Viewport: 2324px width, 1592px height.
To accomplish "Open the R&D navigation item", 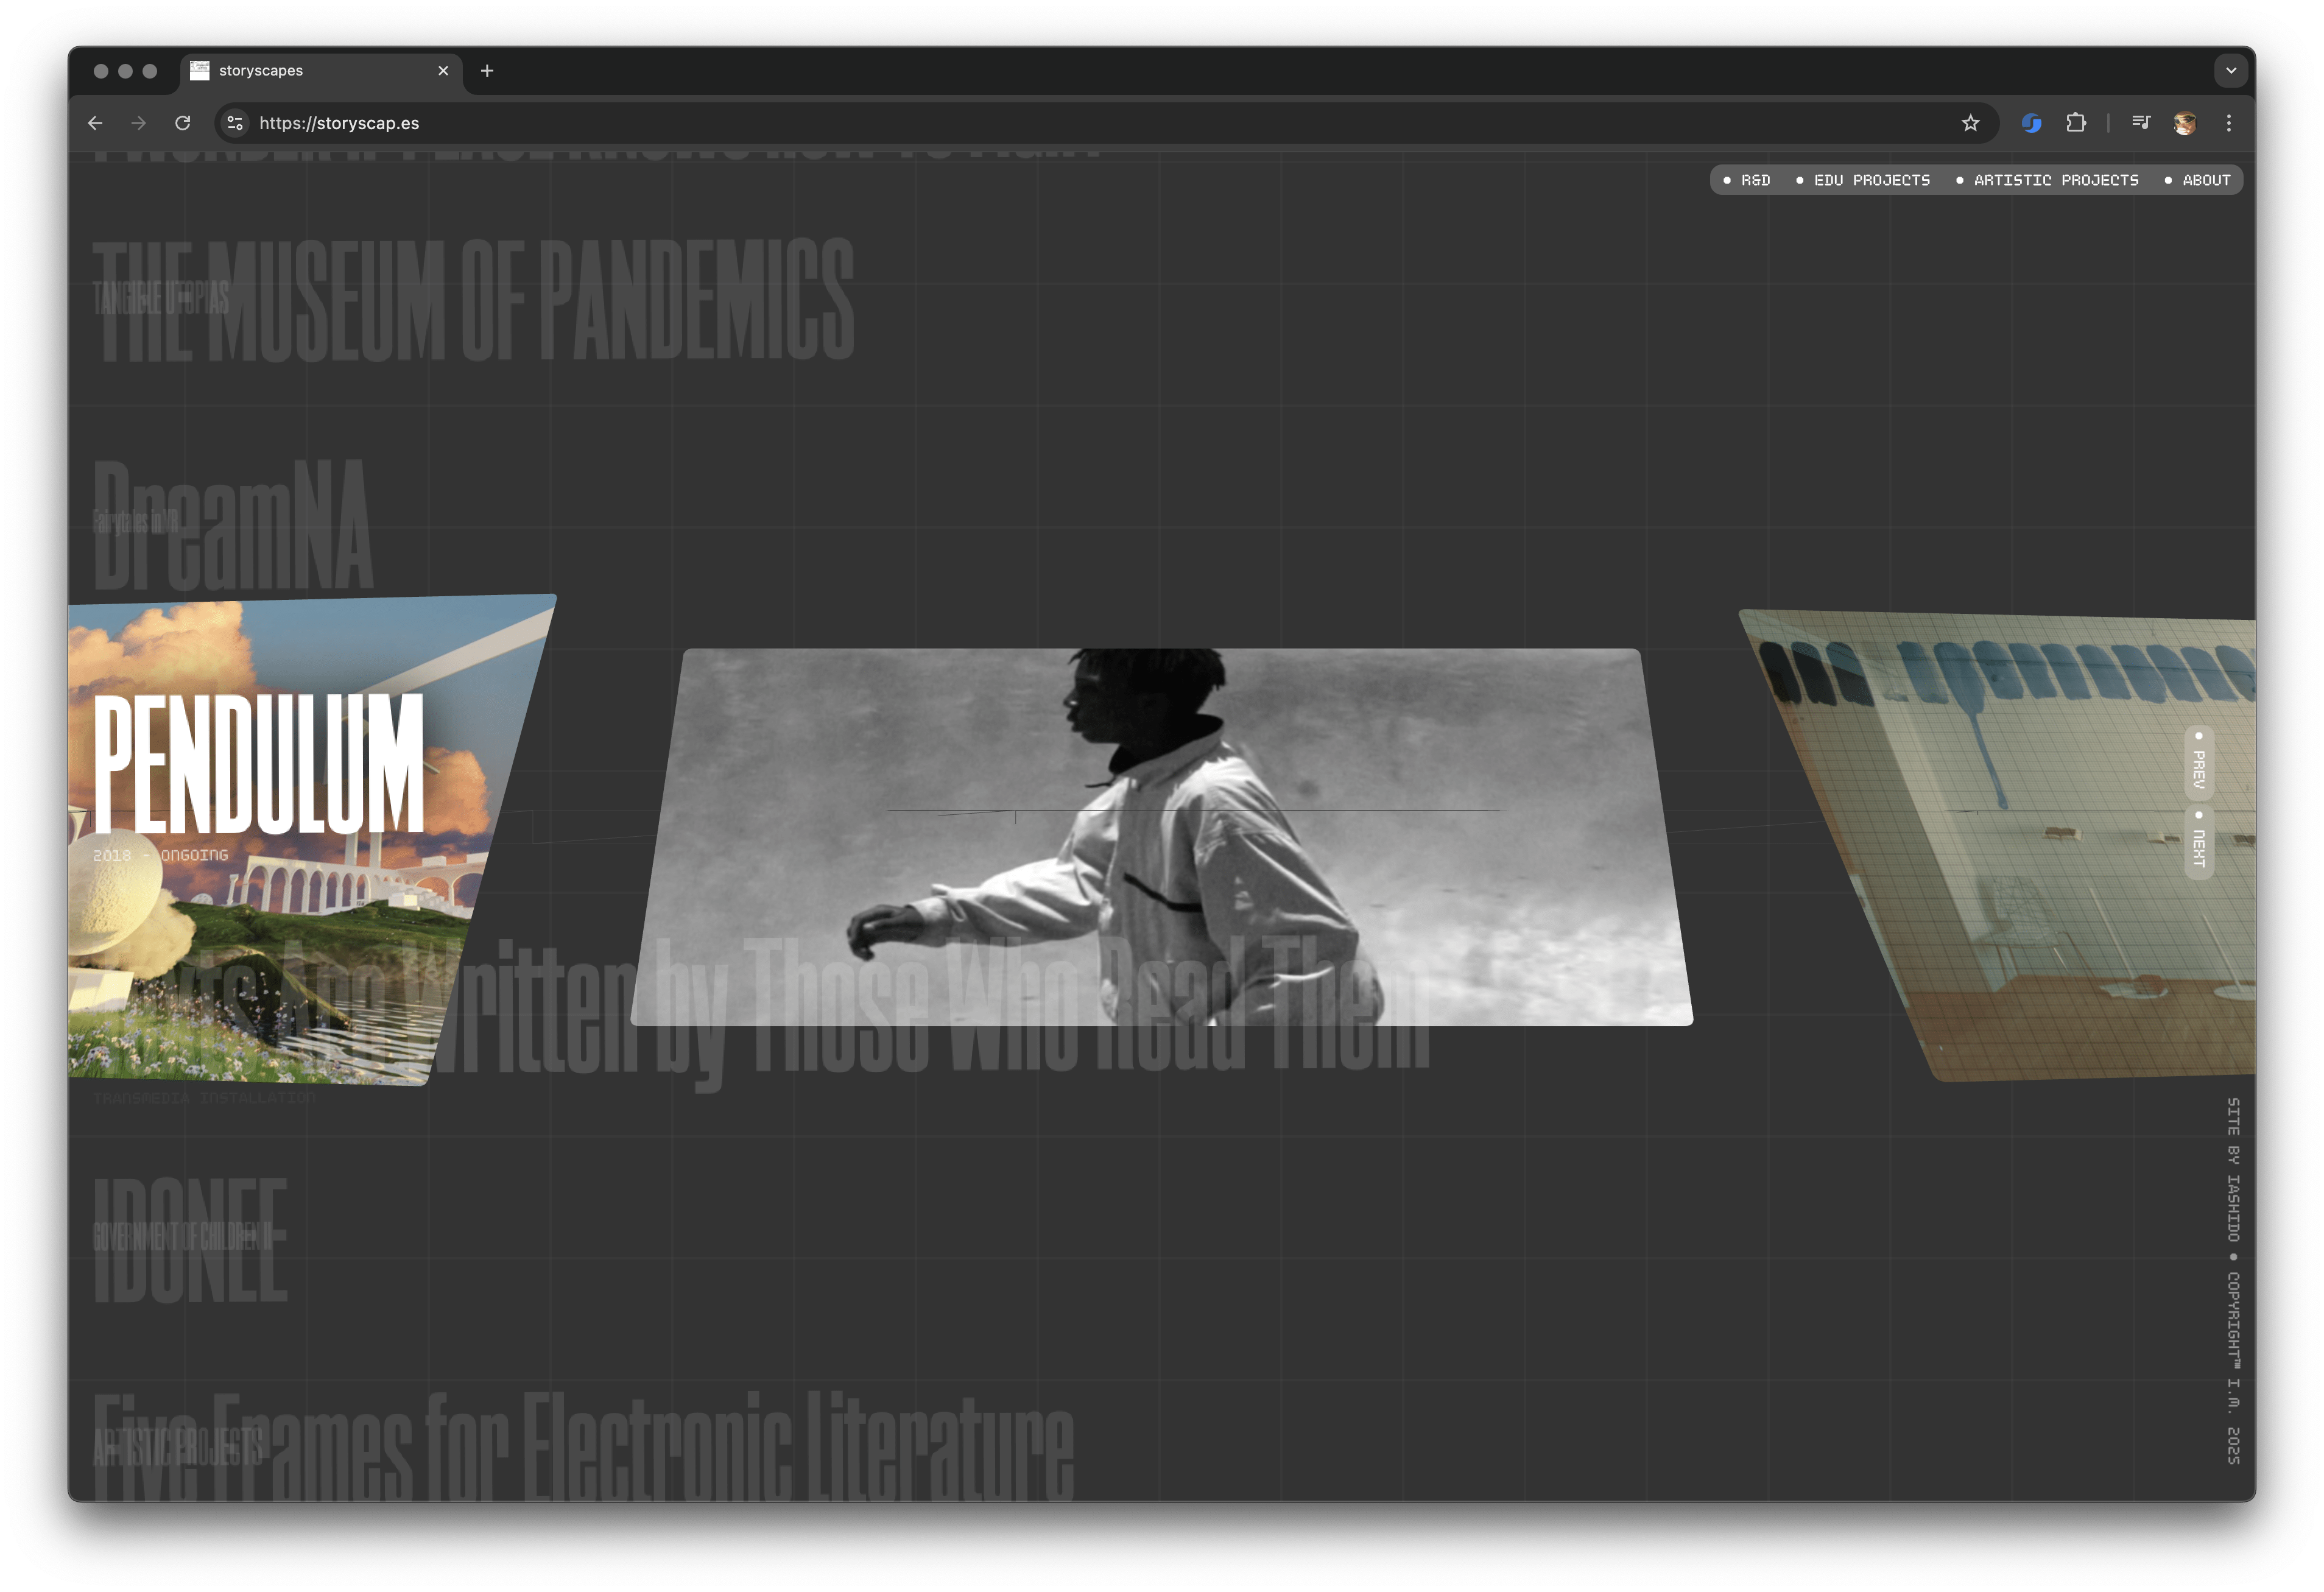I will pyautogui.click(x=1747, y=181).
